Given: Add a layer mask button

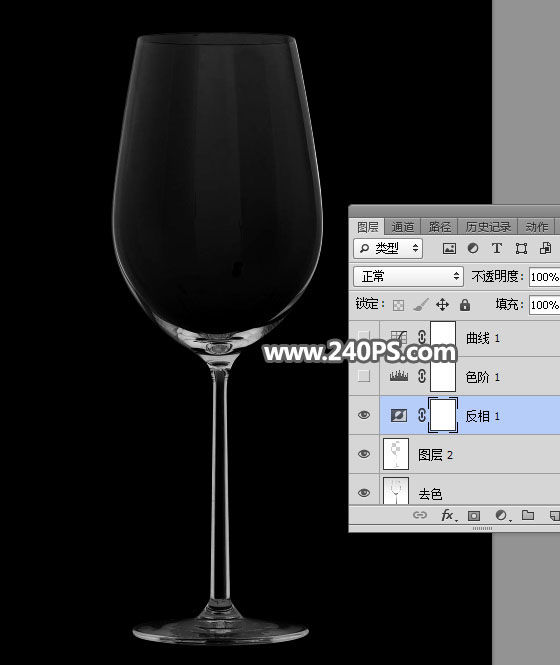Looking at the screenshot, I should tap(473, 515).
